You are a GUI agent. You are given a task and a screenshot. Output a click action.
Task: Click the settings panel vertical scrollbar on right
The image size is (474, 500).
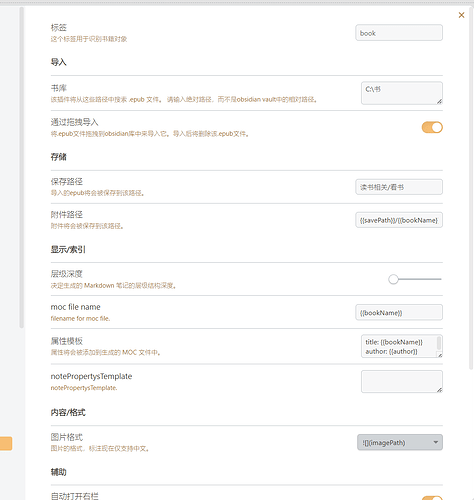click(x=471, y=187)
